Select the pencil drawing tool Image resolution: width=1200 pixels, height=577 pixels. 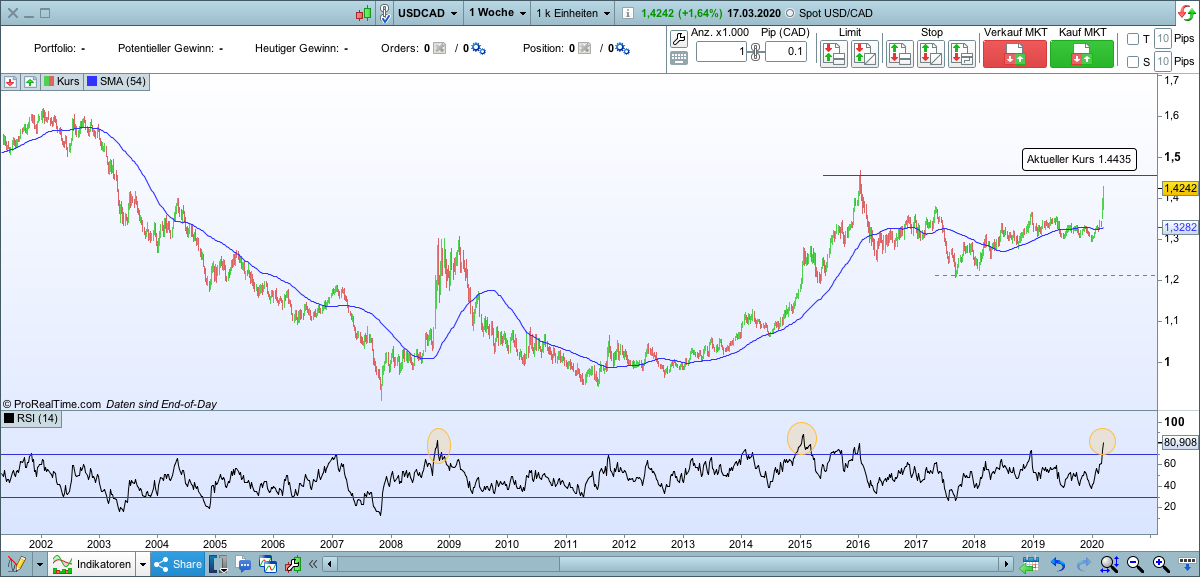17,563
